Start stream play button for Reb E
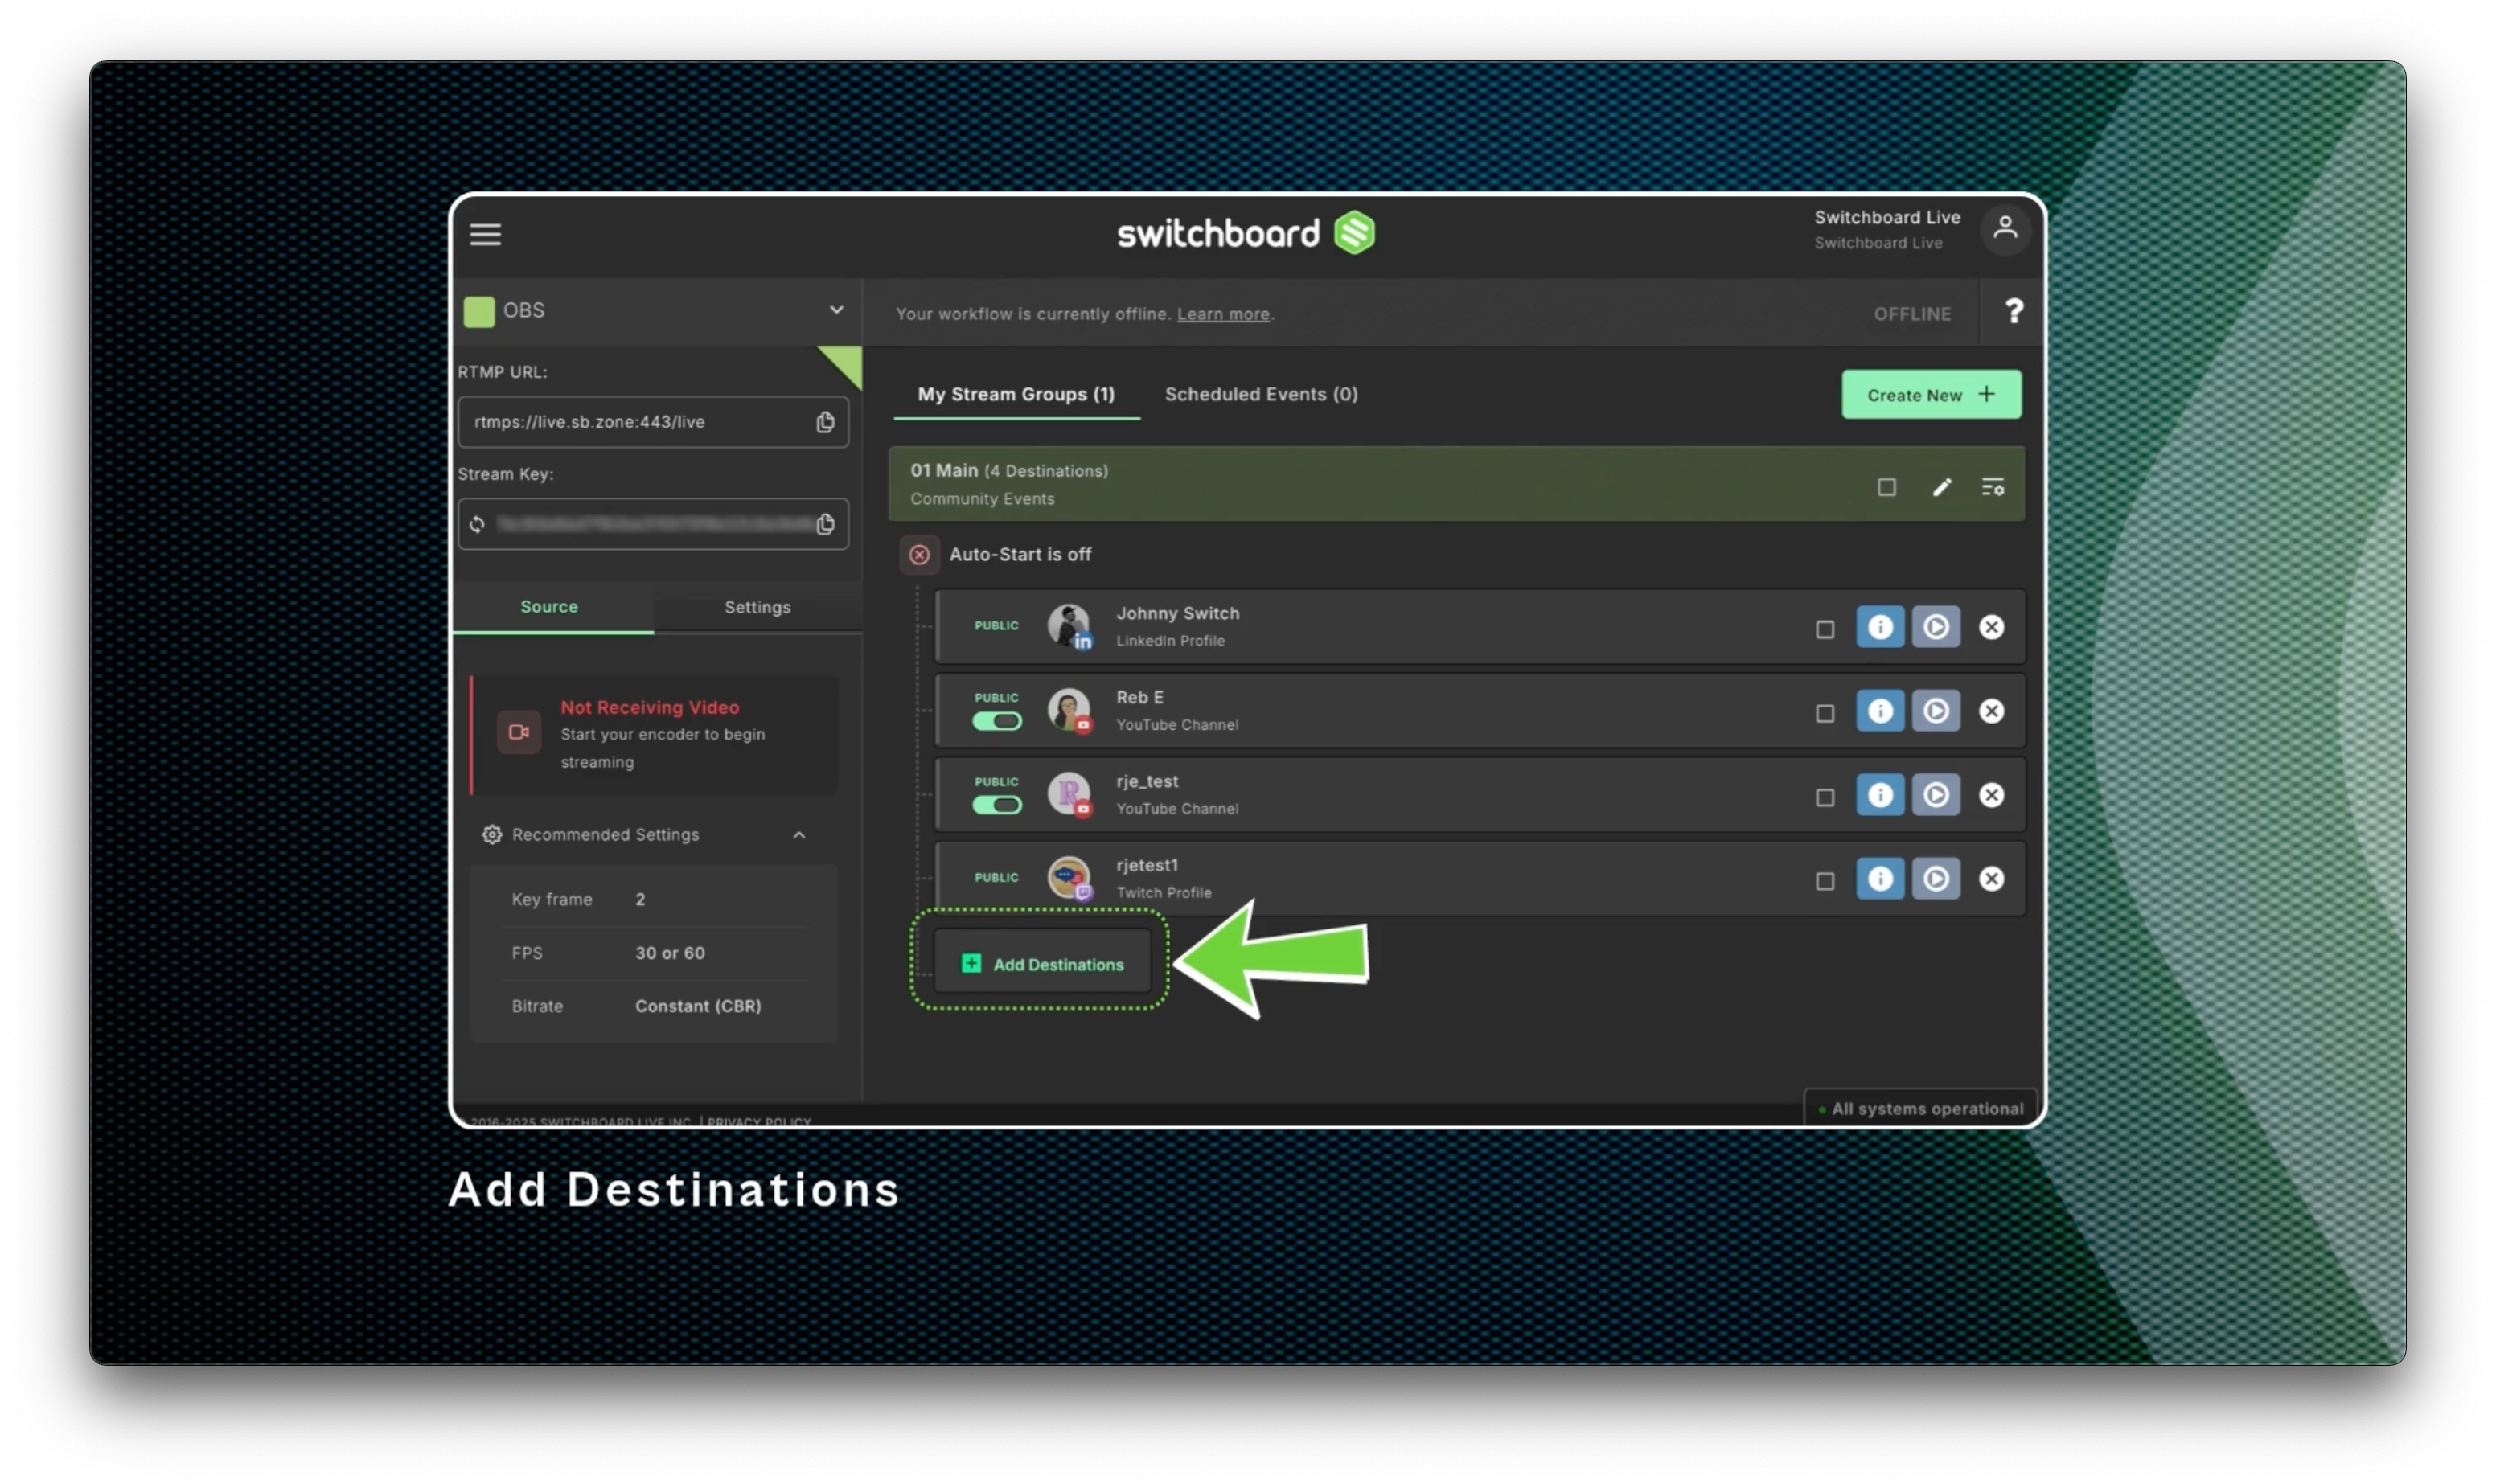Image resolution: width=2496 pixels, height=1484 pixels. [x=1935, y=711]
